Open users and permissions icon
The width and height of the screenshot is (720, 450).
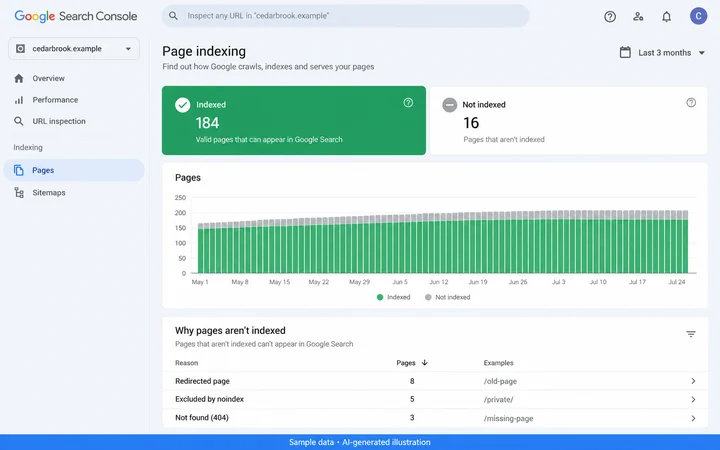638,17
